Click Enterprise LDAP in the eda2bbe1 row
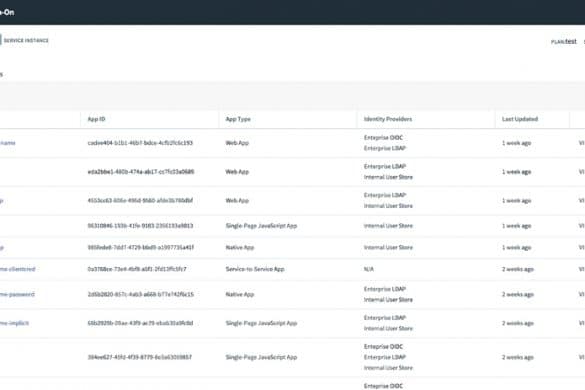585x390 pixels. (x=385, y=166)
